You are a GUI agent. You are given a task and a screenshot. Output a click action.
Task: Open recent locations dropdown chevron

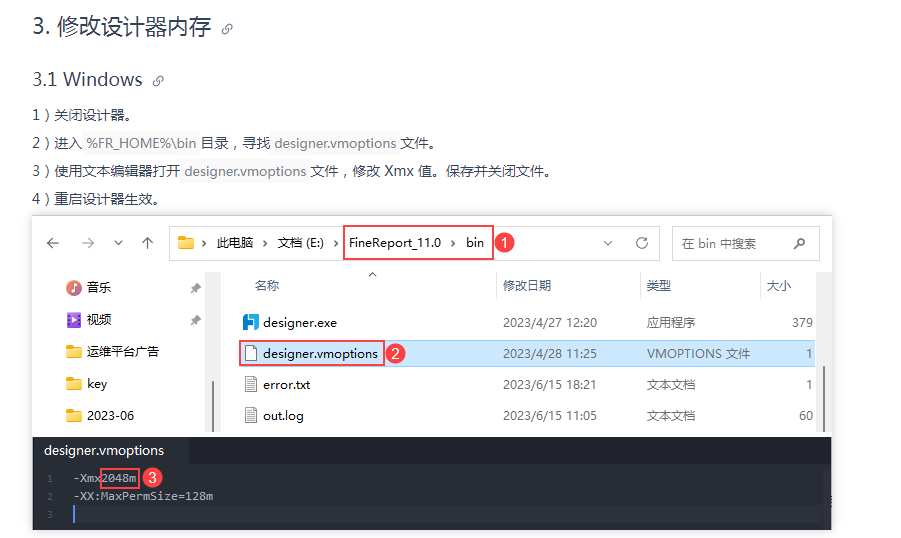coord(118,243)
